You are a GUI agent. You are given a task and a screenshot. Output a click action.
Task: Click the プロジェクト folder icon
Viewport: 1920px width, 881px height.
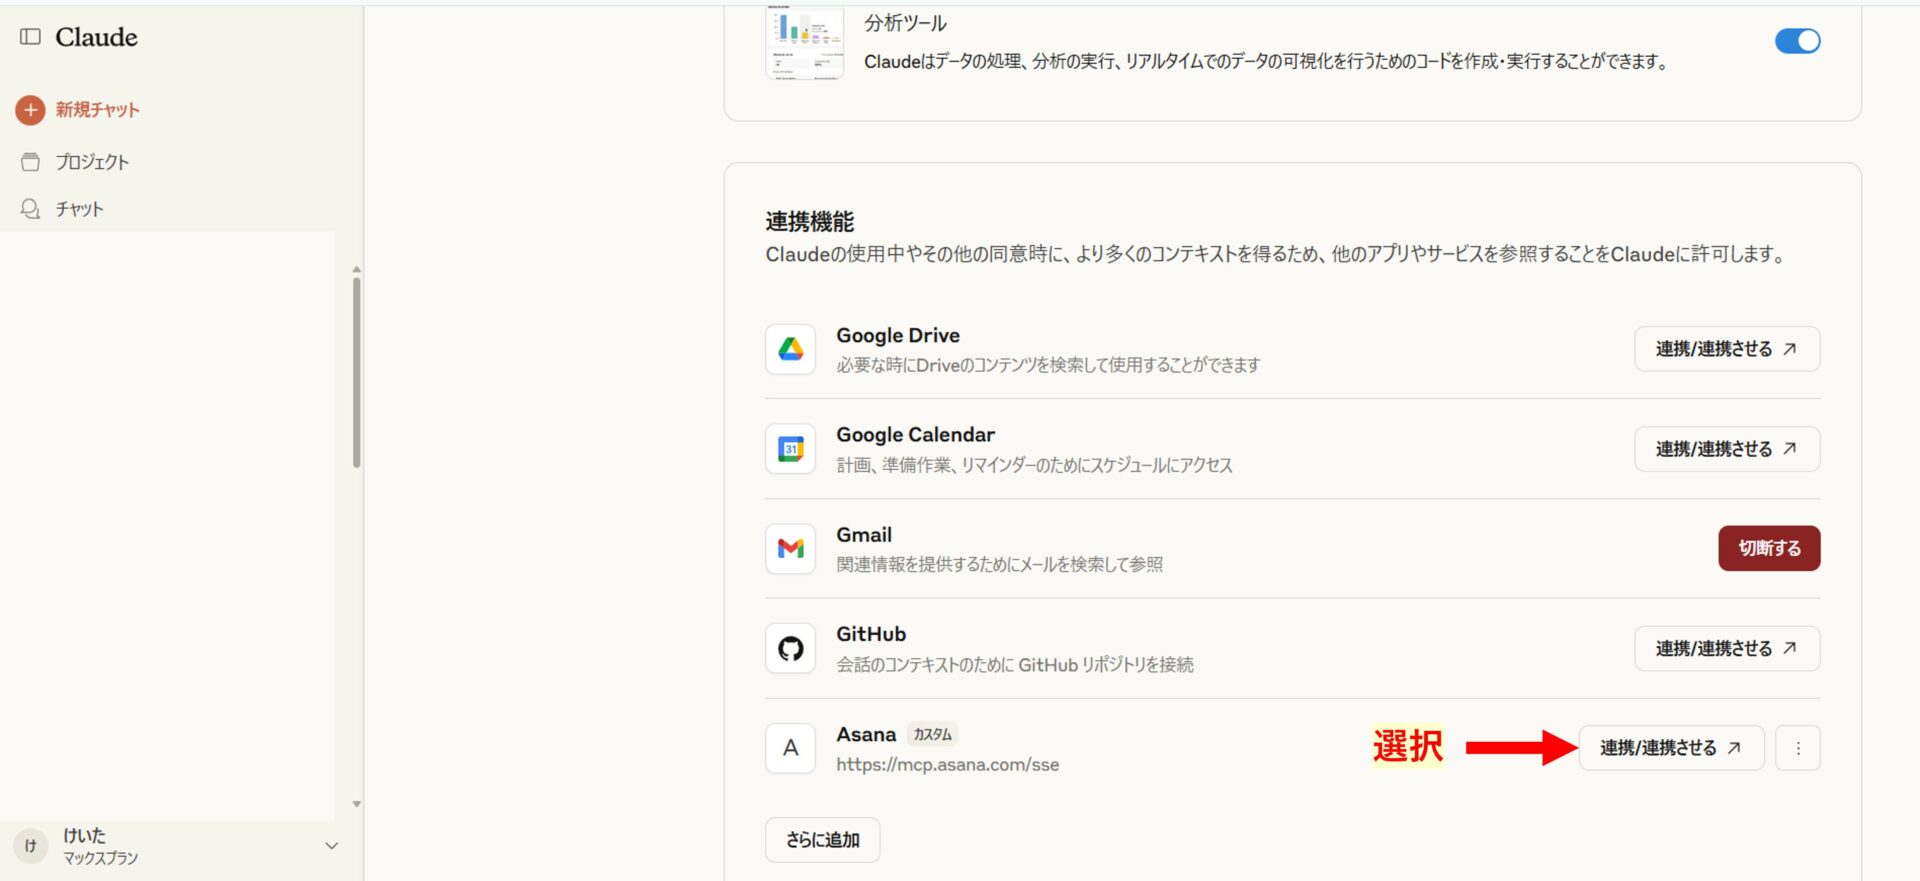tap(30, 162)
